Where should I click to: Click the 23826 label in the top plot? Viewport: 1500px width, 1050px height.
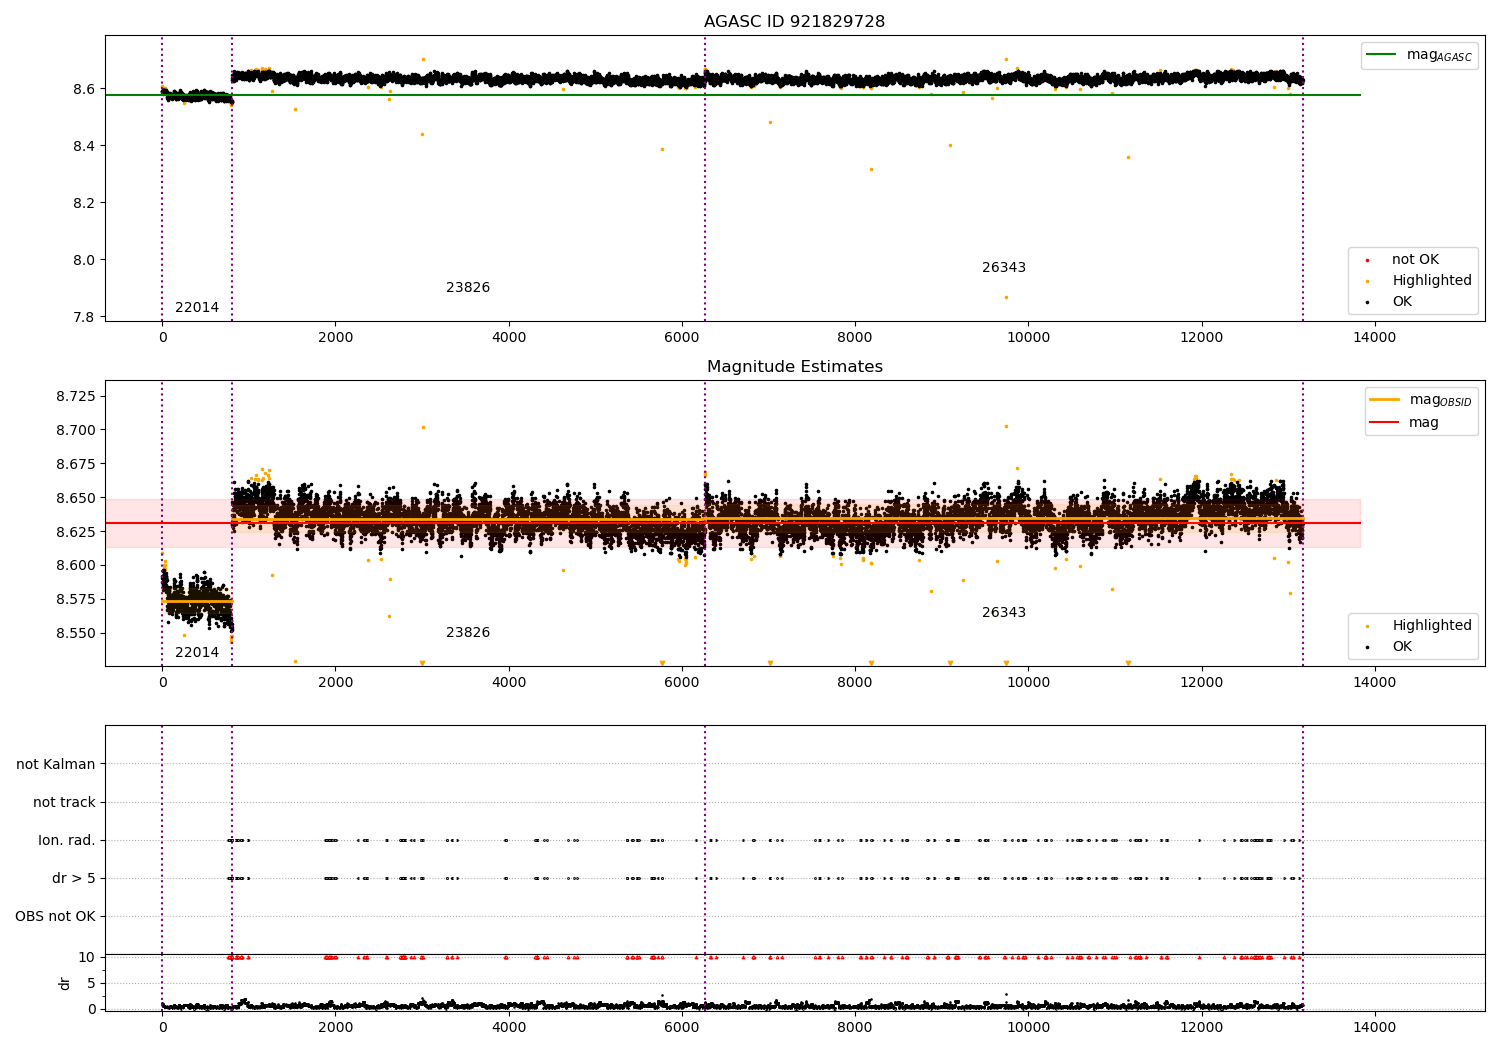[468, 288]
